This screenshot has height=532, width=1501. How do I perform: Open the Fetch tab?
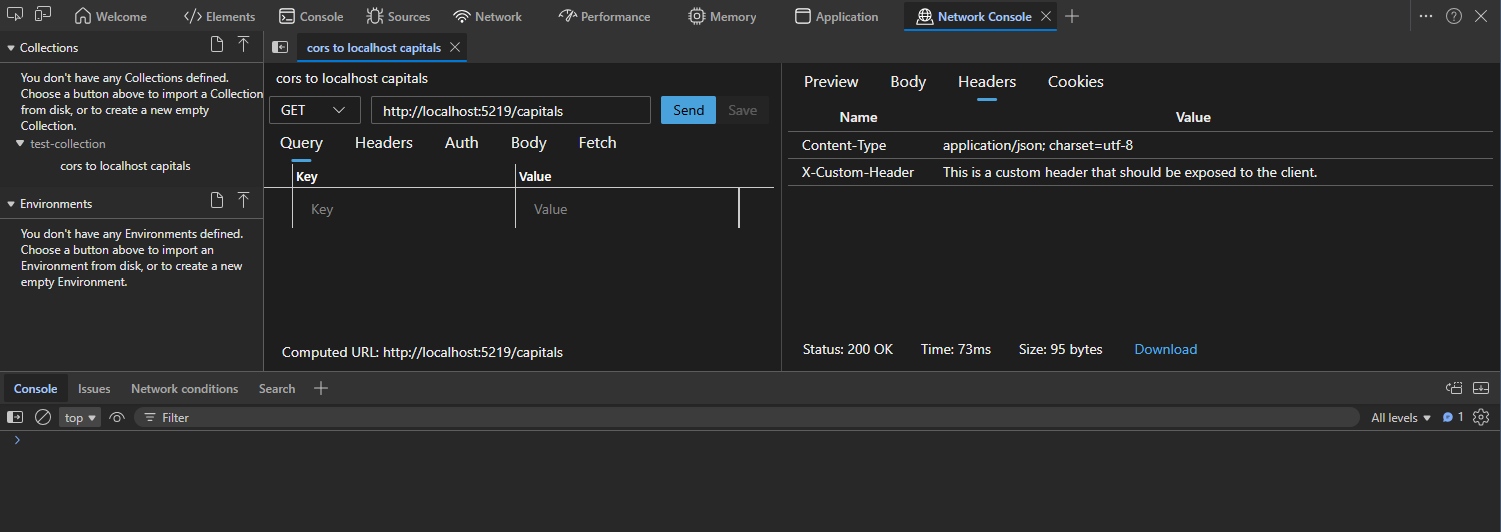(x=598, y=143)
